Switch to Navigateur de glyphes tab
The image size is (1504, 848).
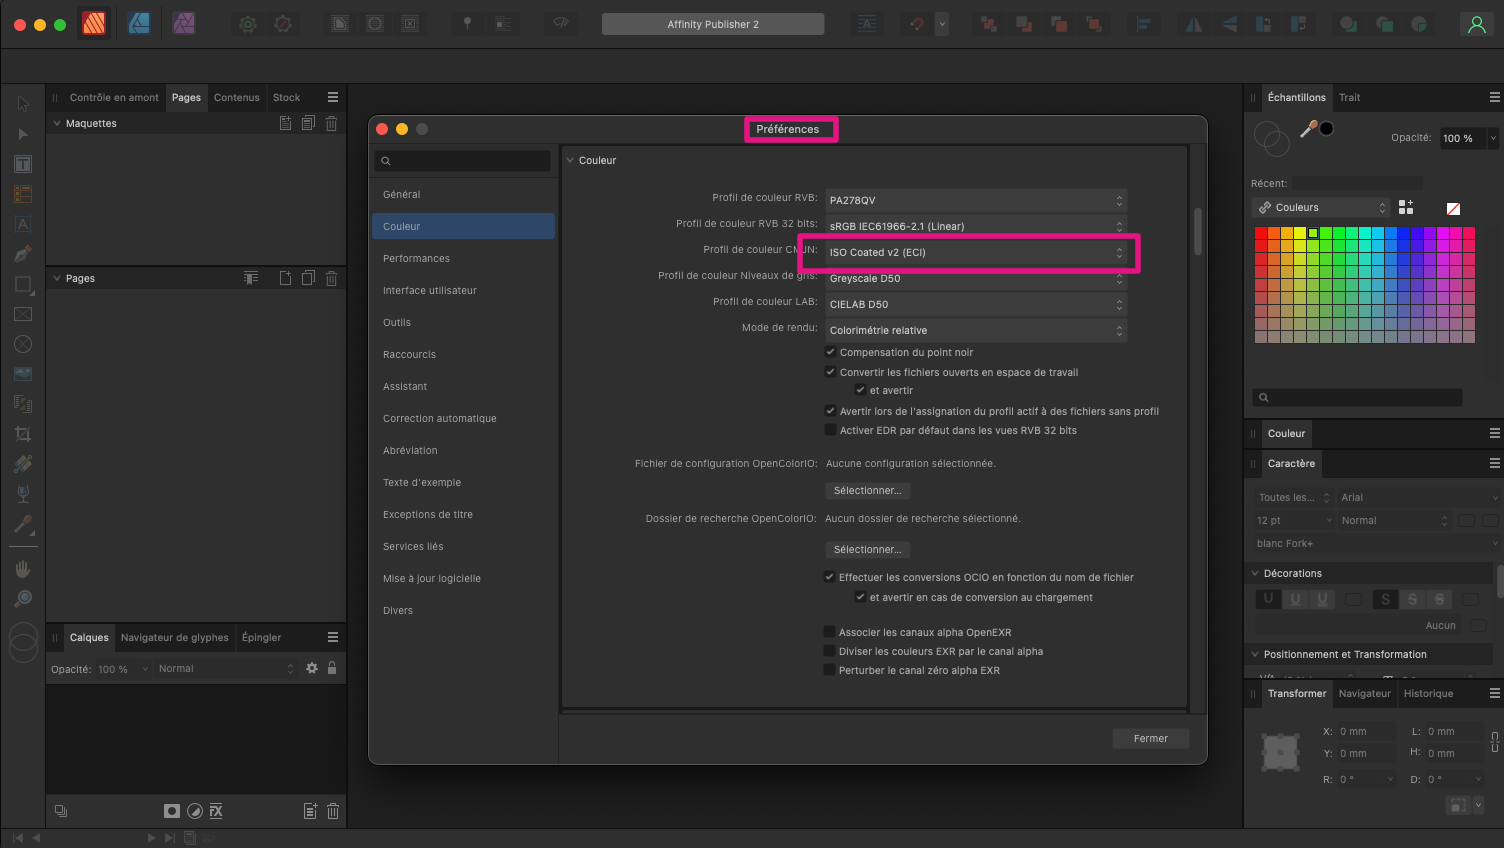point(175,637)
